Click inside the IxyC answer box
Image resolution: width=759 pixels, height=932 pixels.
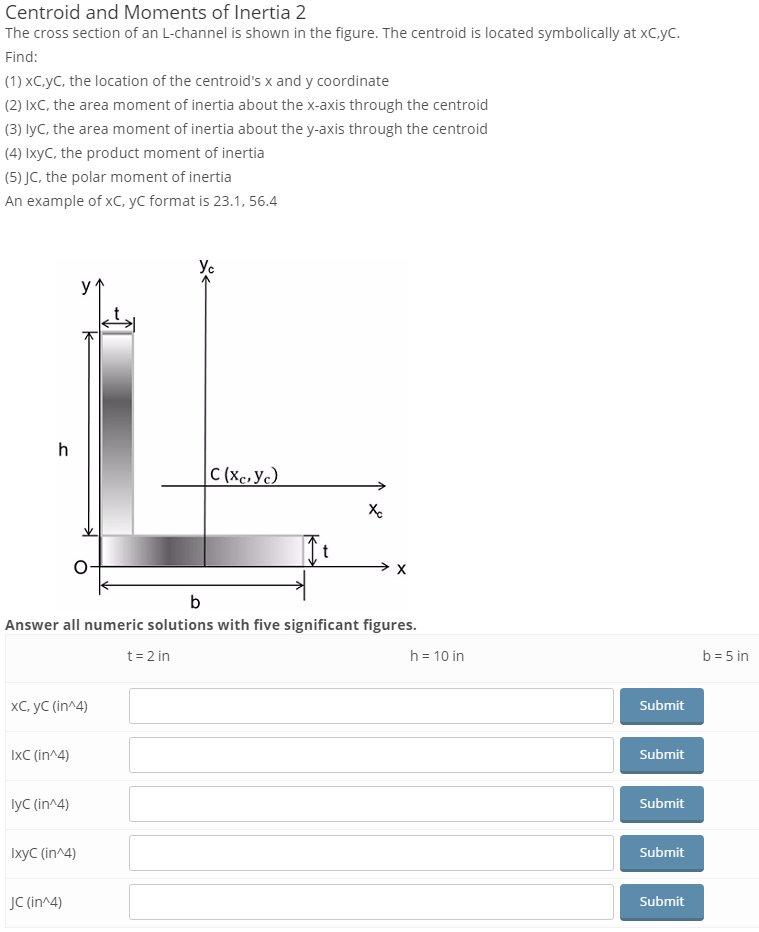pos(370,853)
